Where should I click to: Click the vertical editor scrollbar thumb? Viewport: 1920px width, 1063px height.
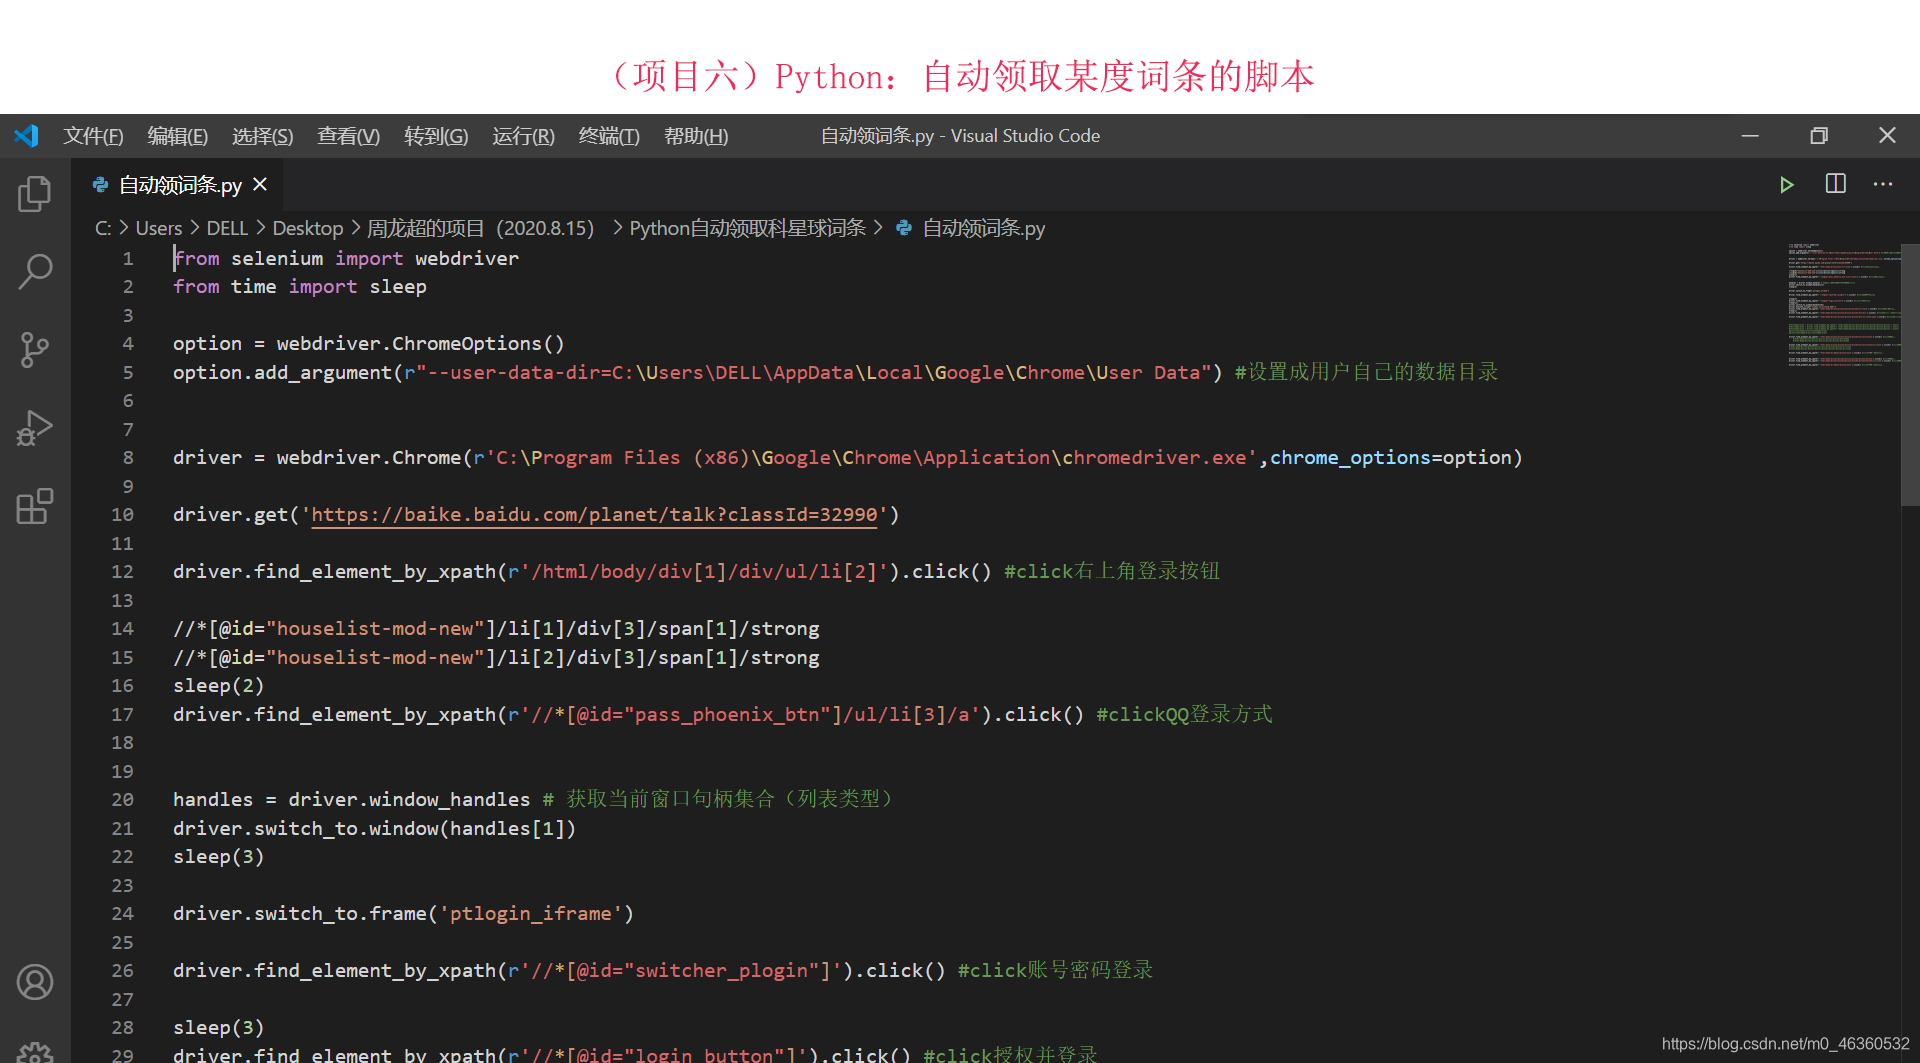tap(1910, 375)
